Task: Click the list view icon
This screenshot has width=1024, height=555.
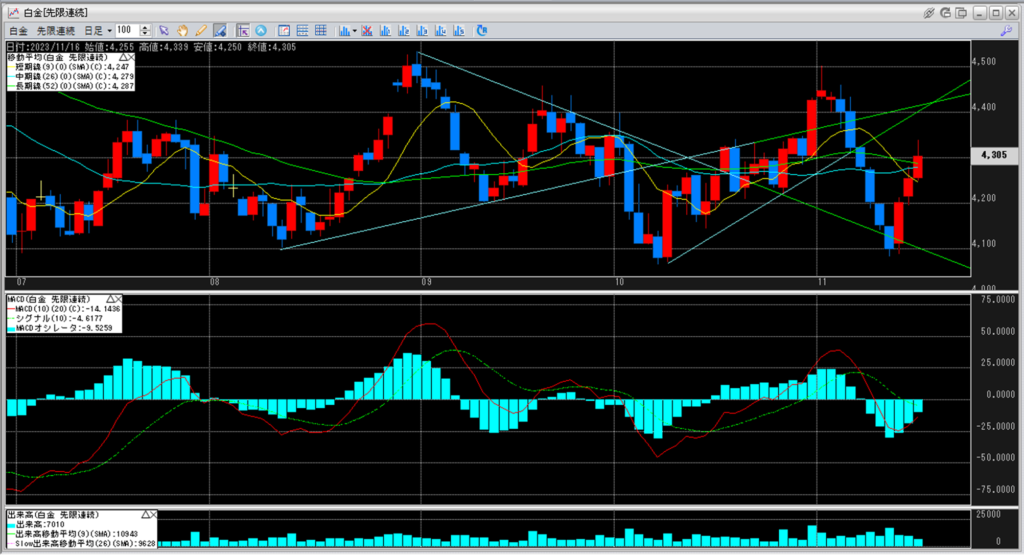Action: pyautogui.click(x=302, y=31)
